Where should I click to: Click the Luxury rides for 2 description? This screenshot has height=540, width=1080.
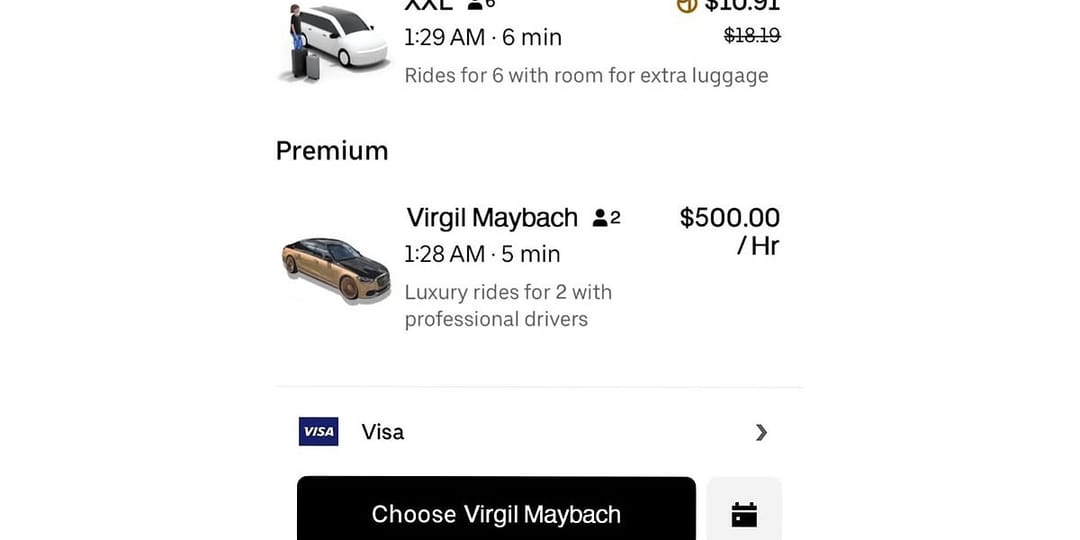click(x=508, y=305)
